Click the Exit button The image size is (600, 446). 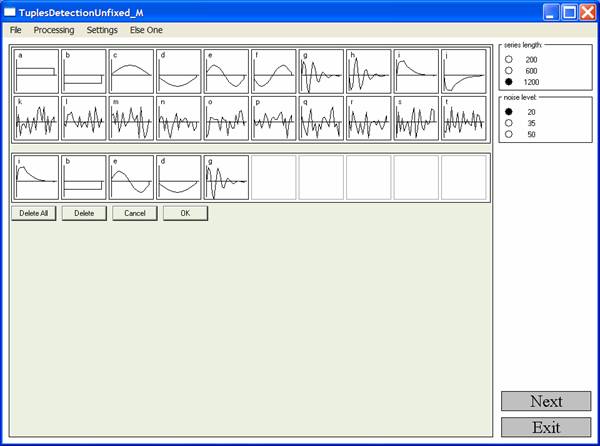click(x=546, y=427)
